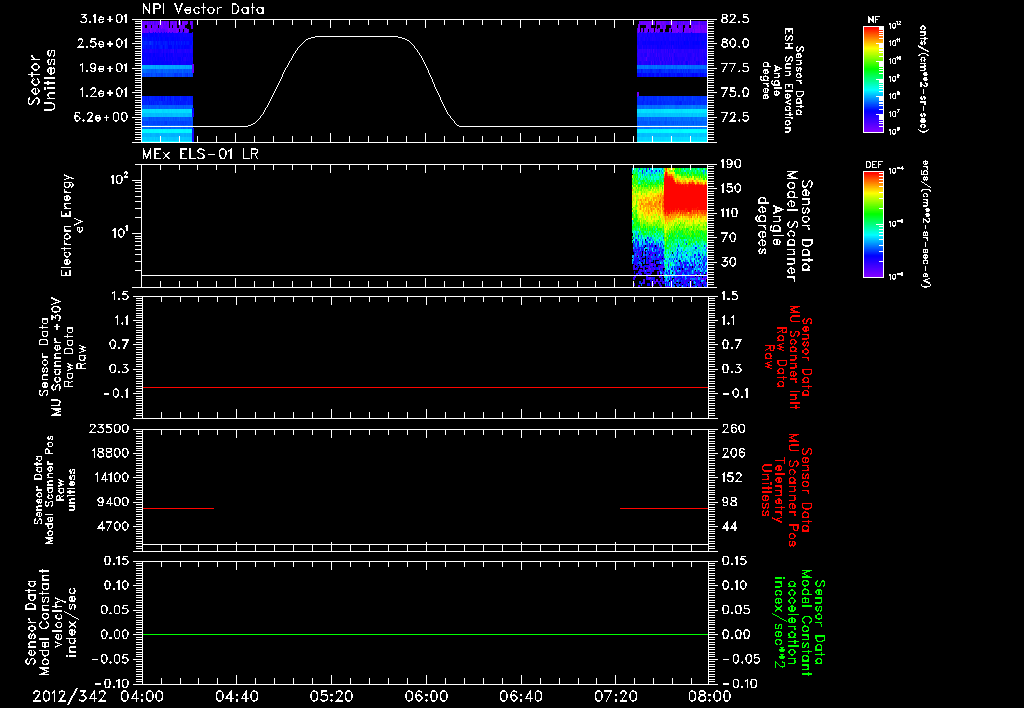Click the 'Model Scanner Pos Raw unitless' axis title
1024x708 pixels.
pyautogui.click(x=55, y=490)
